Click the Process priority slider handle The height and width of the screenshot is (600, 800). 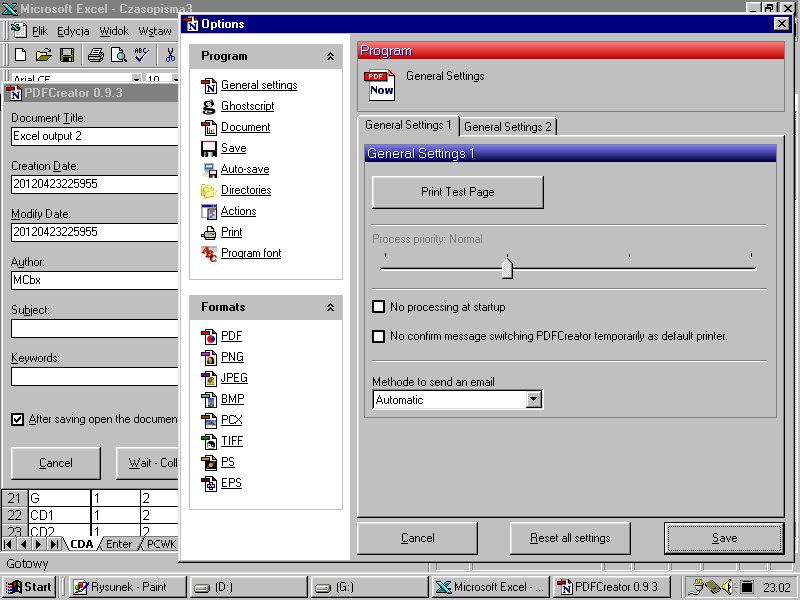(507, 268)
